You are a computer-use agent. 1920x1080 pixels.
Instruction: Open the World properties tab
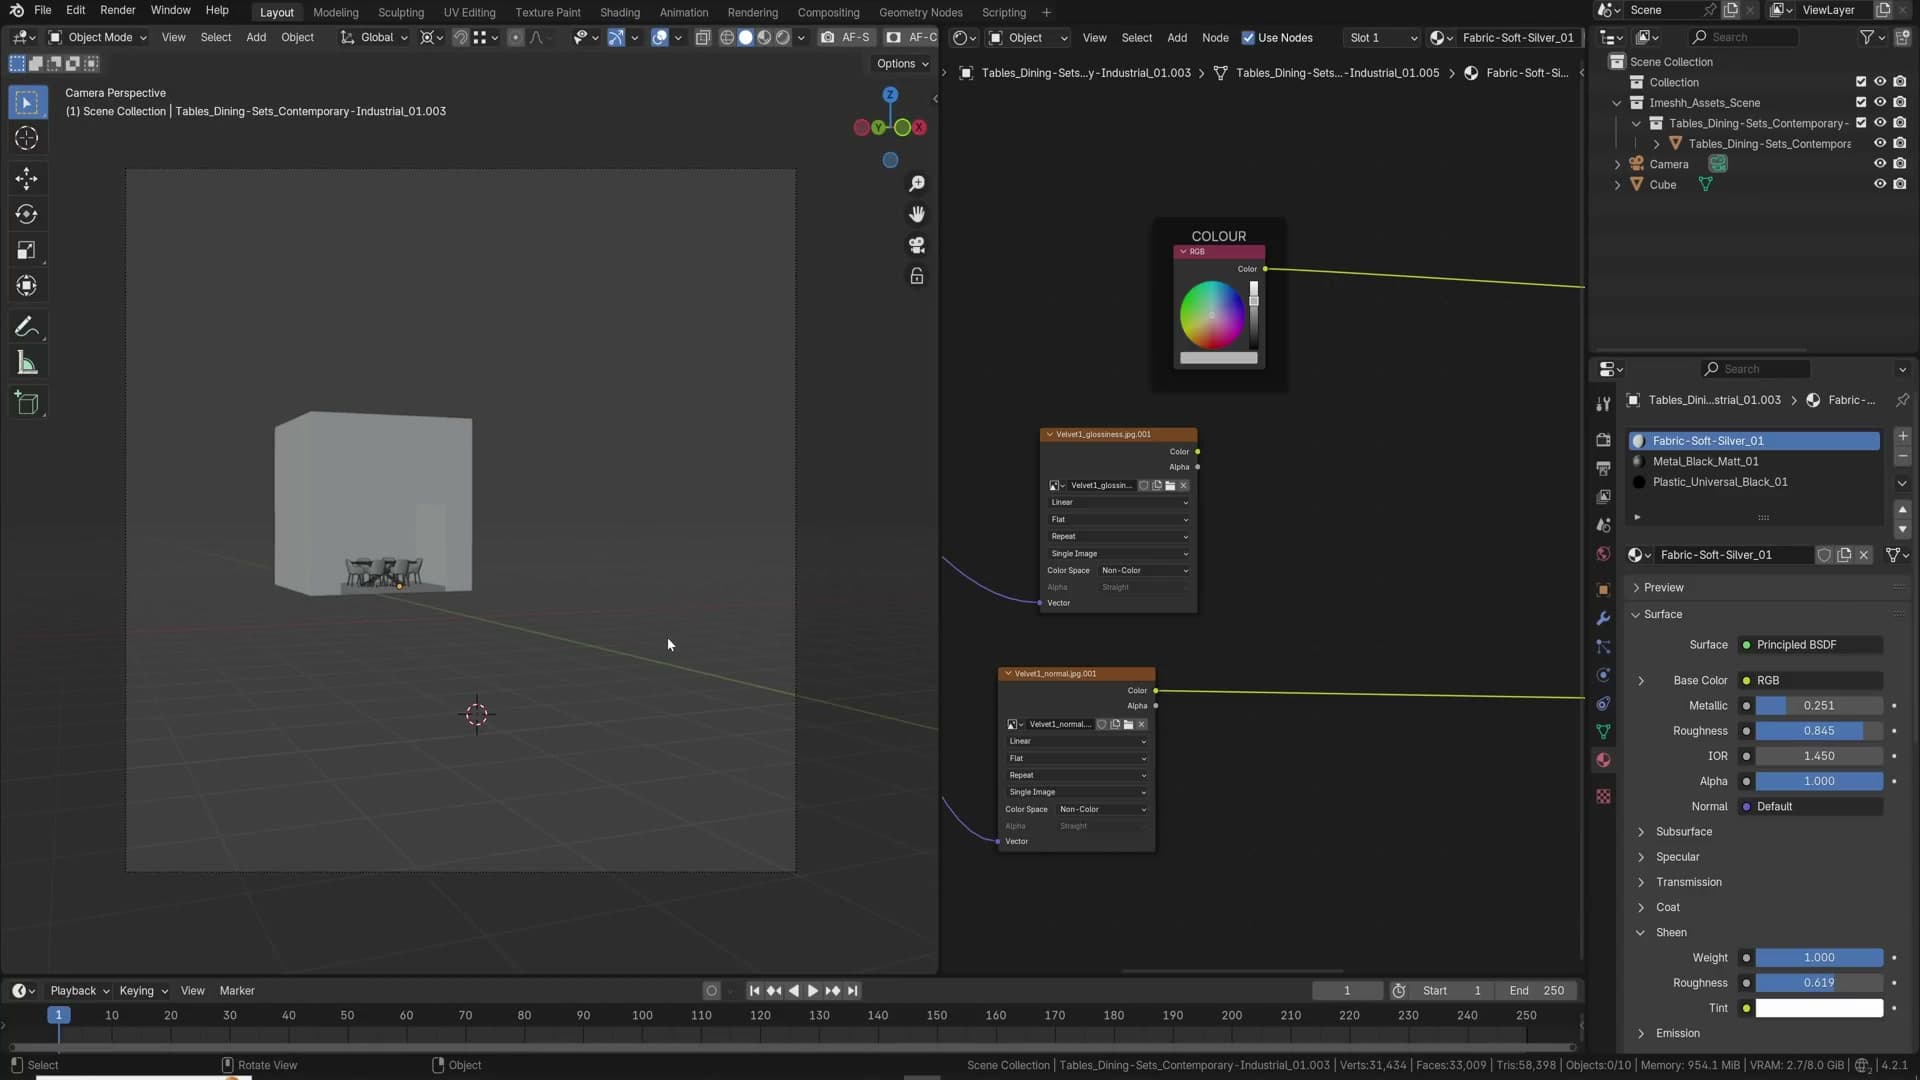coord(1603,554)
